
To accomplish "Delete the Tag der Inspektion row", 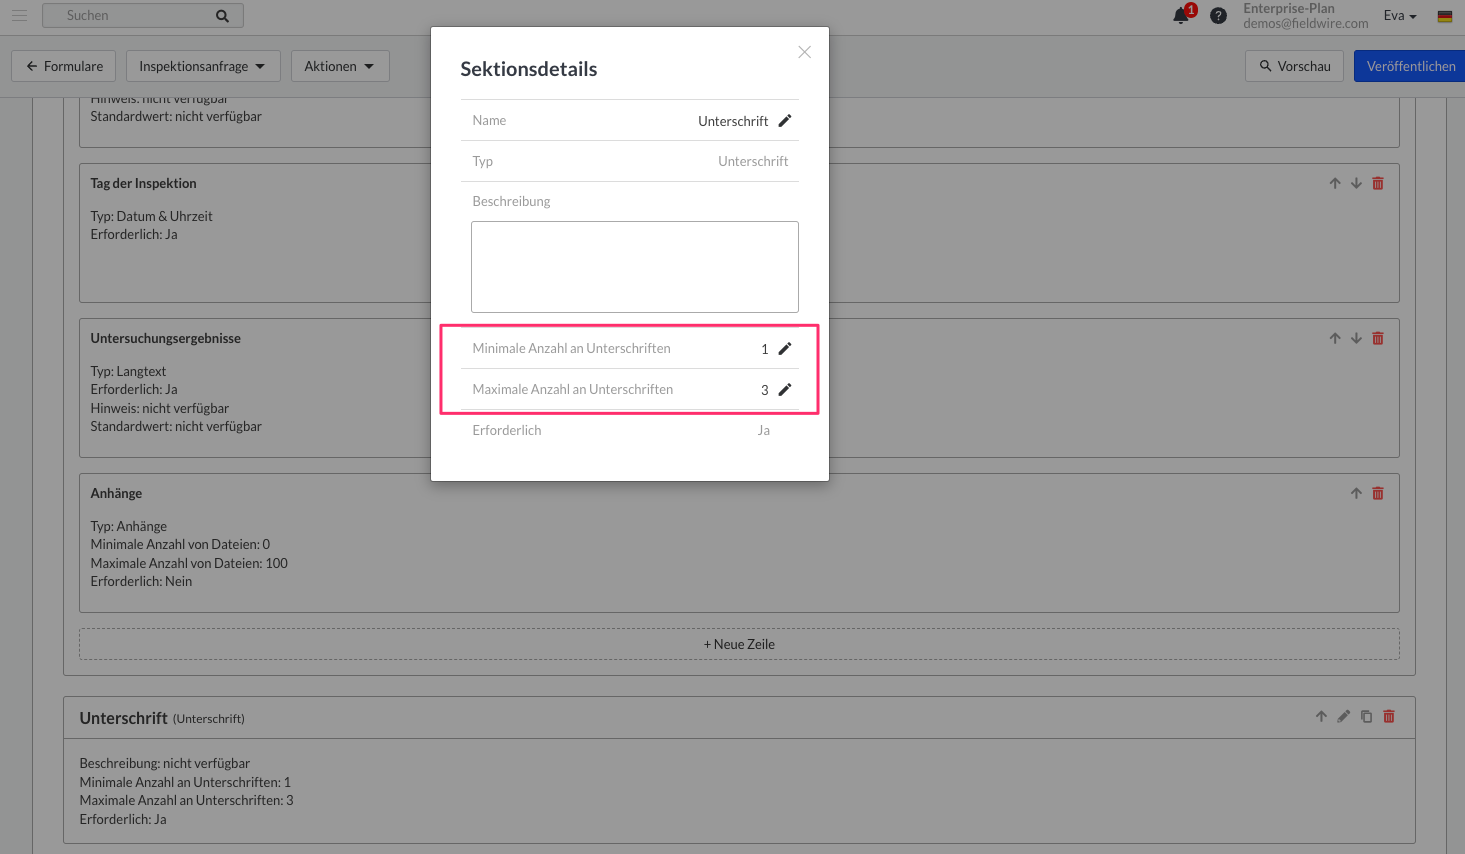I will pyautogui.click(x=1378, y=183).
